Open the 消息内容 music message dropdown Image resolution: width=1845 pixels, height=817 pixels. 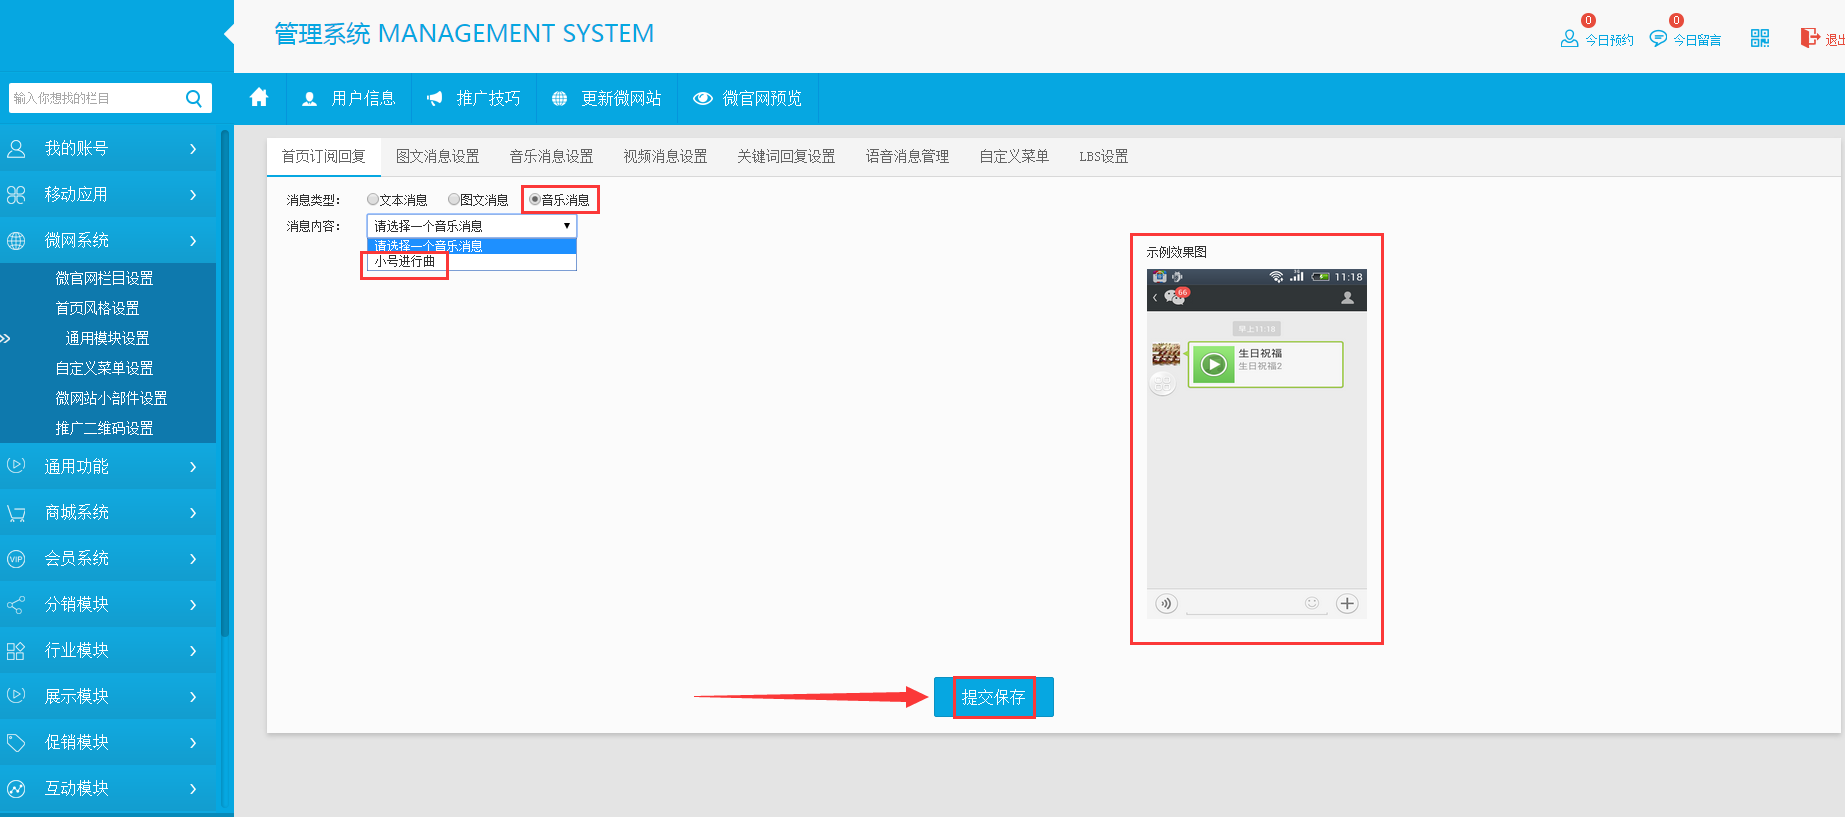pyautogui.click(x=471, y=226)
